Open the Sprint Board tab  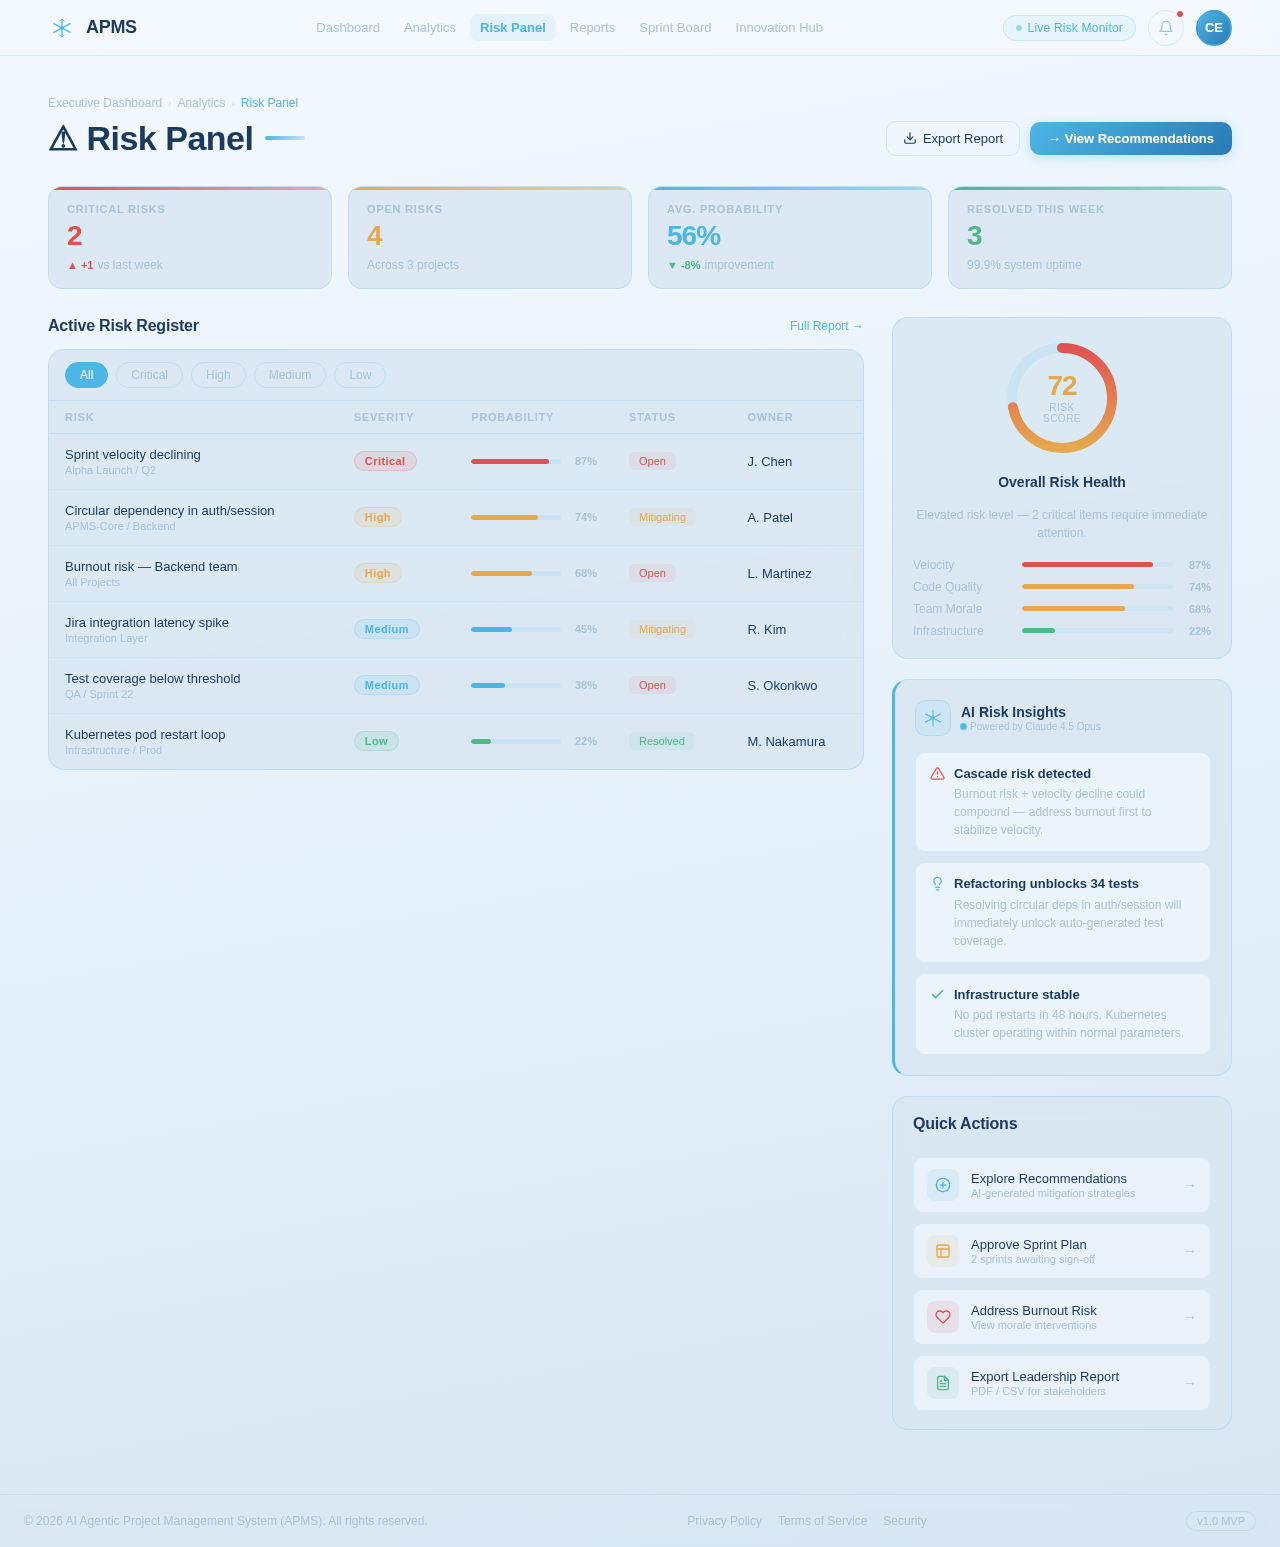675,28
